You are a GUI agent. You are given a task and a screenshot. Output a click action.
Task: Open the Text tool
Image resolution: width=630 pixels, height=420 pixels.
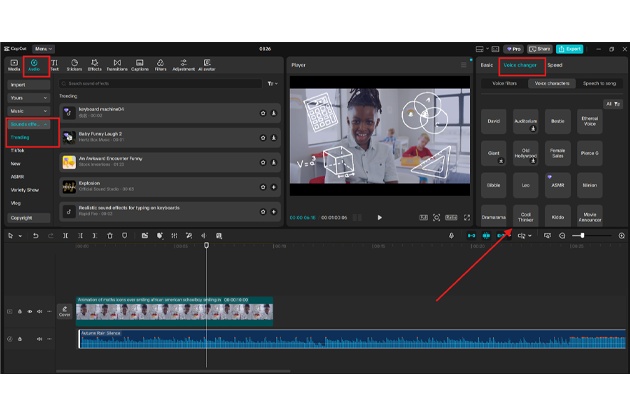(x=55, y=65)
